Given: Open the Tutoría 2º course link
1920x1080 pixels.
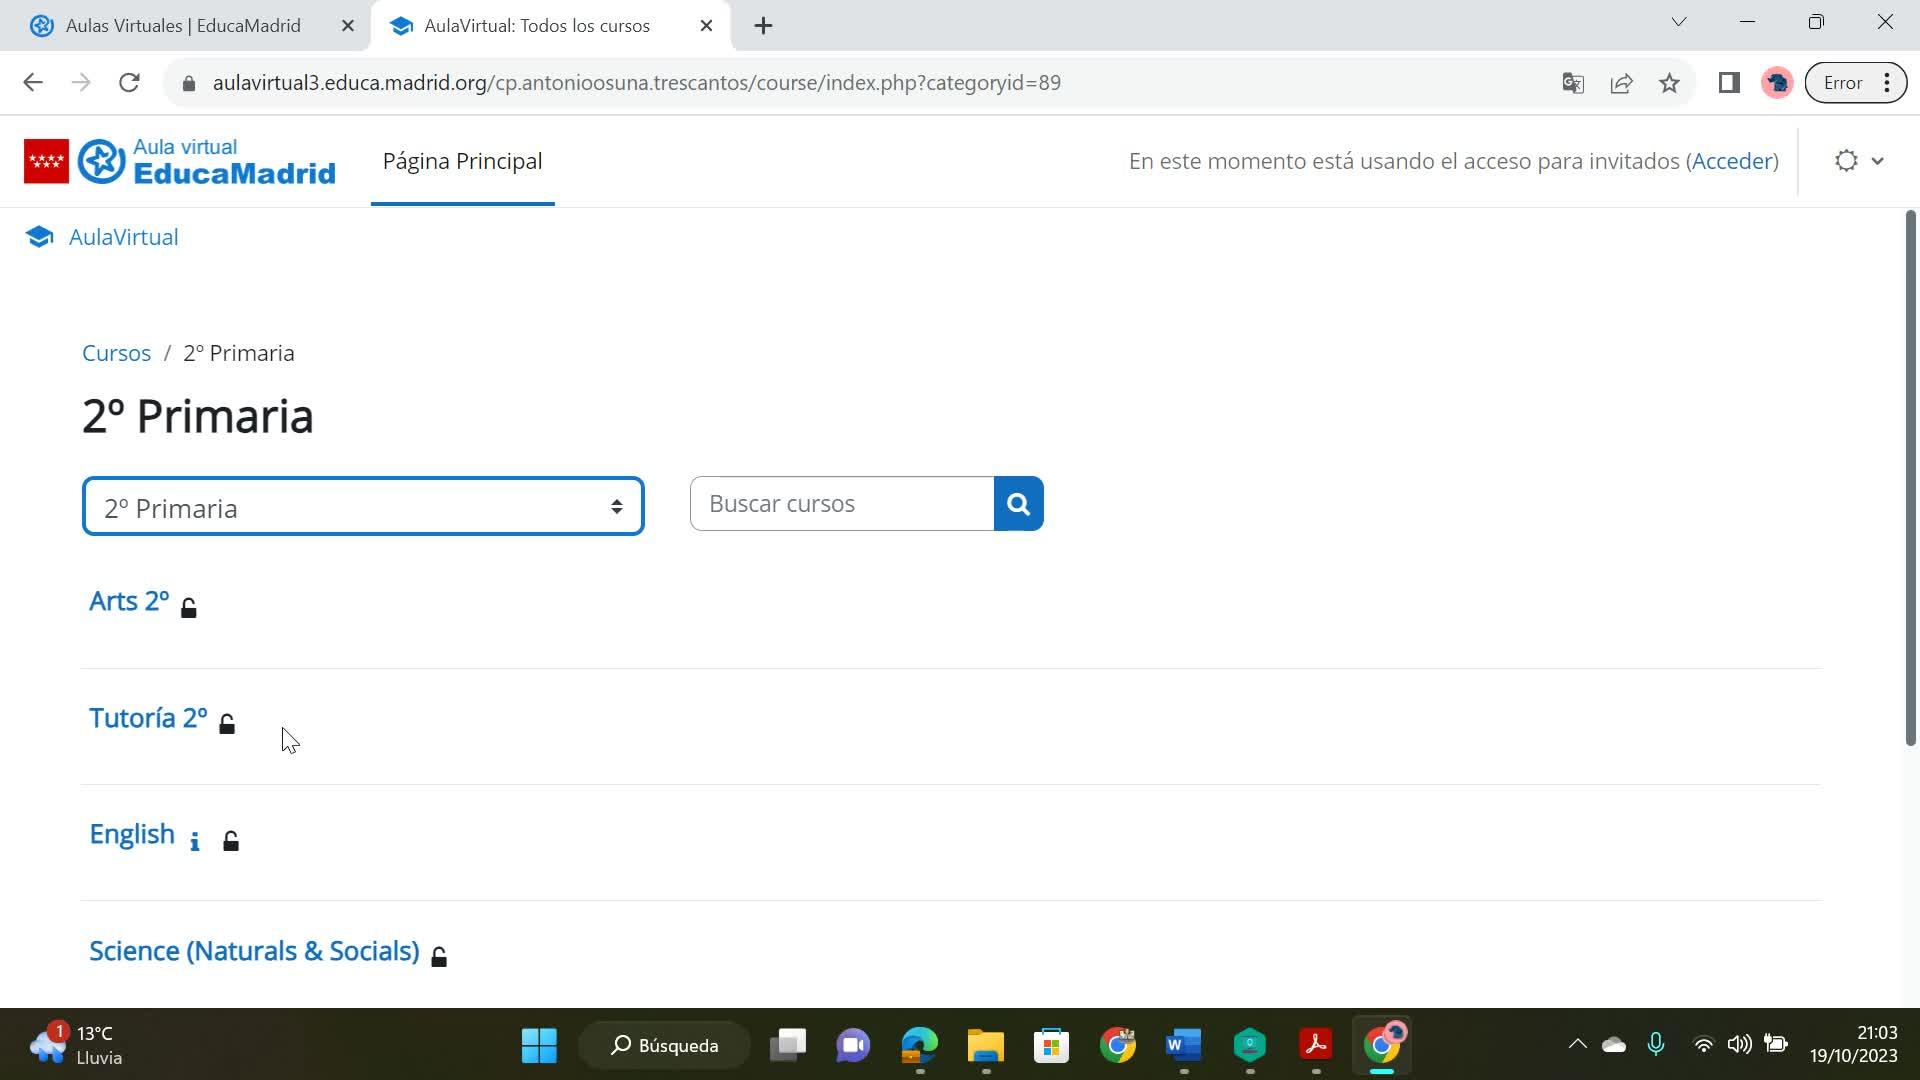Looking at the screenshot, I should [x=148, y=718].
